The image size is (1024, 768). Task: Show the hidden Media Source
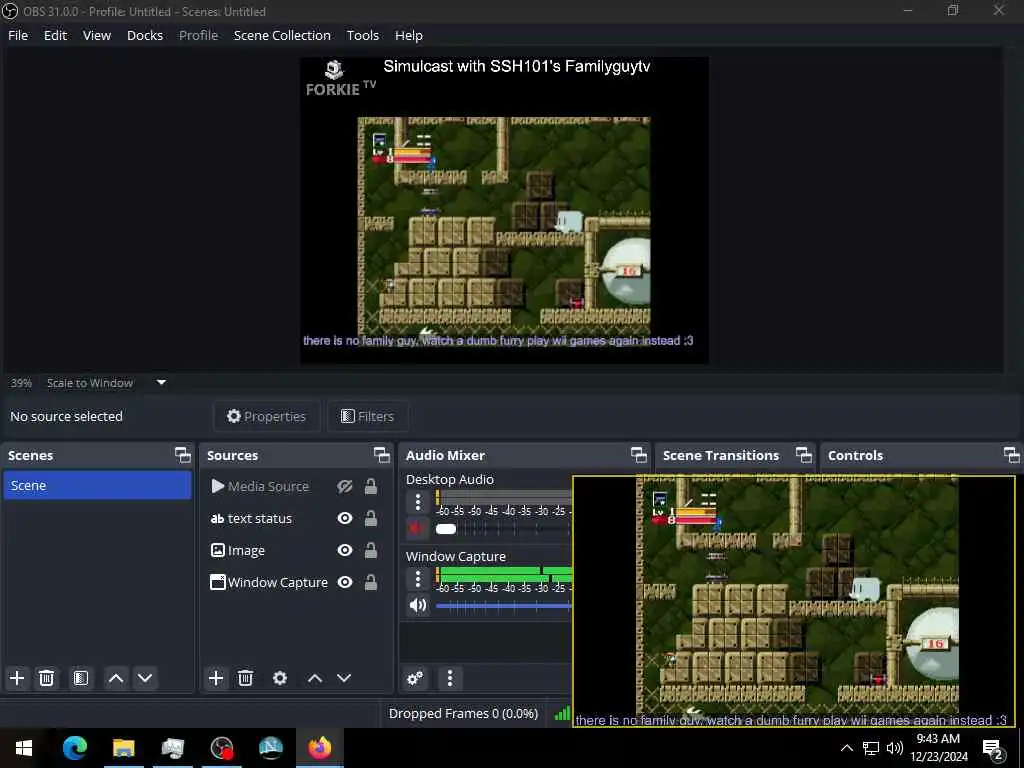[345, 486]
